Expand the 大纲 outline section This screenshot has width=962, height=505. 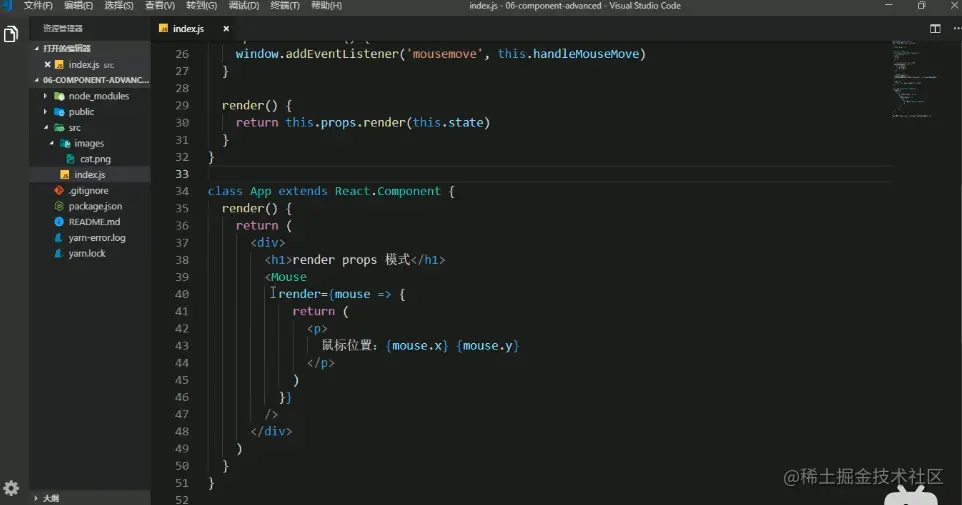pyautogui.click(x=36, y=498)
